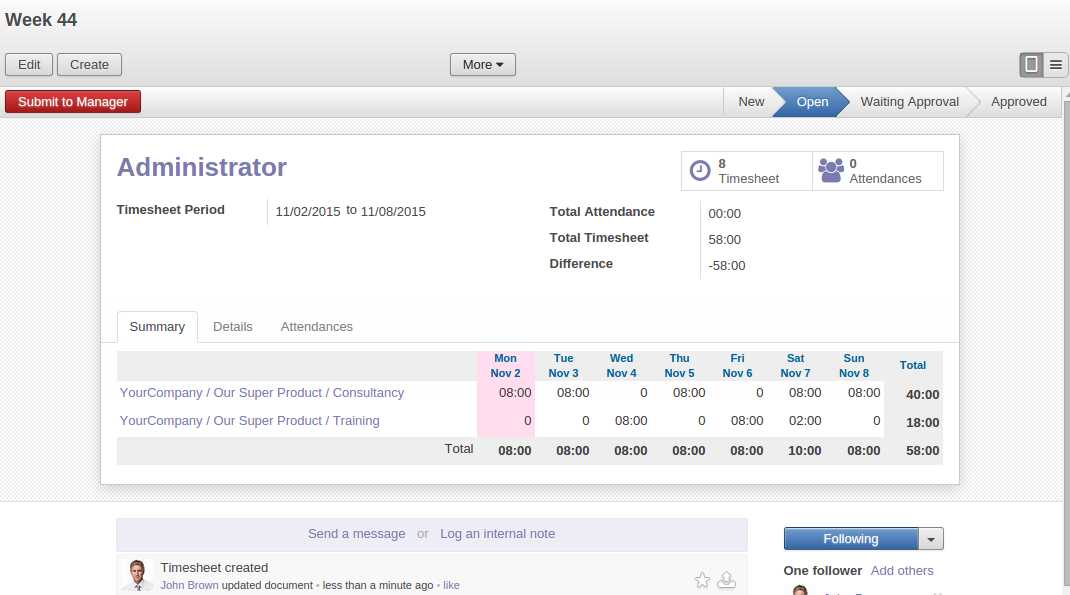The image size is (1070, 595).
Task: Click the Create button
Action: coord(89,65)
